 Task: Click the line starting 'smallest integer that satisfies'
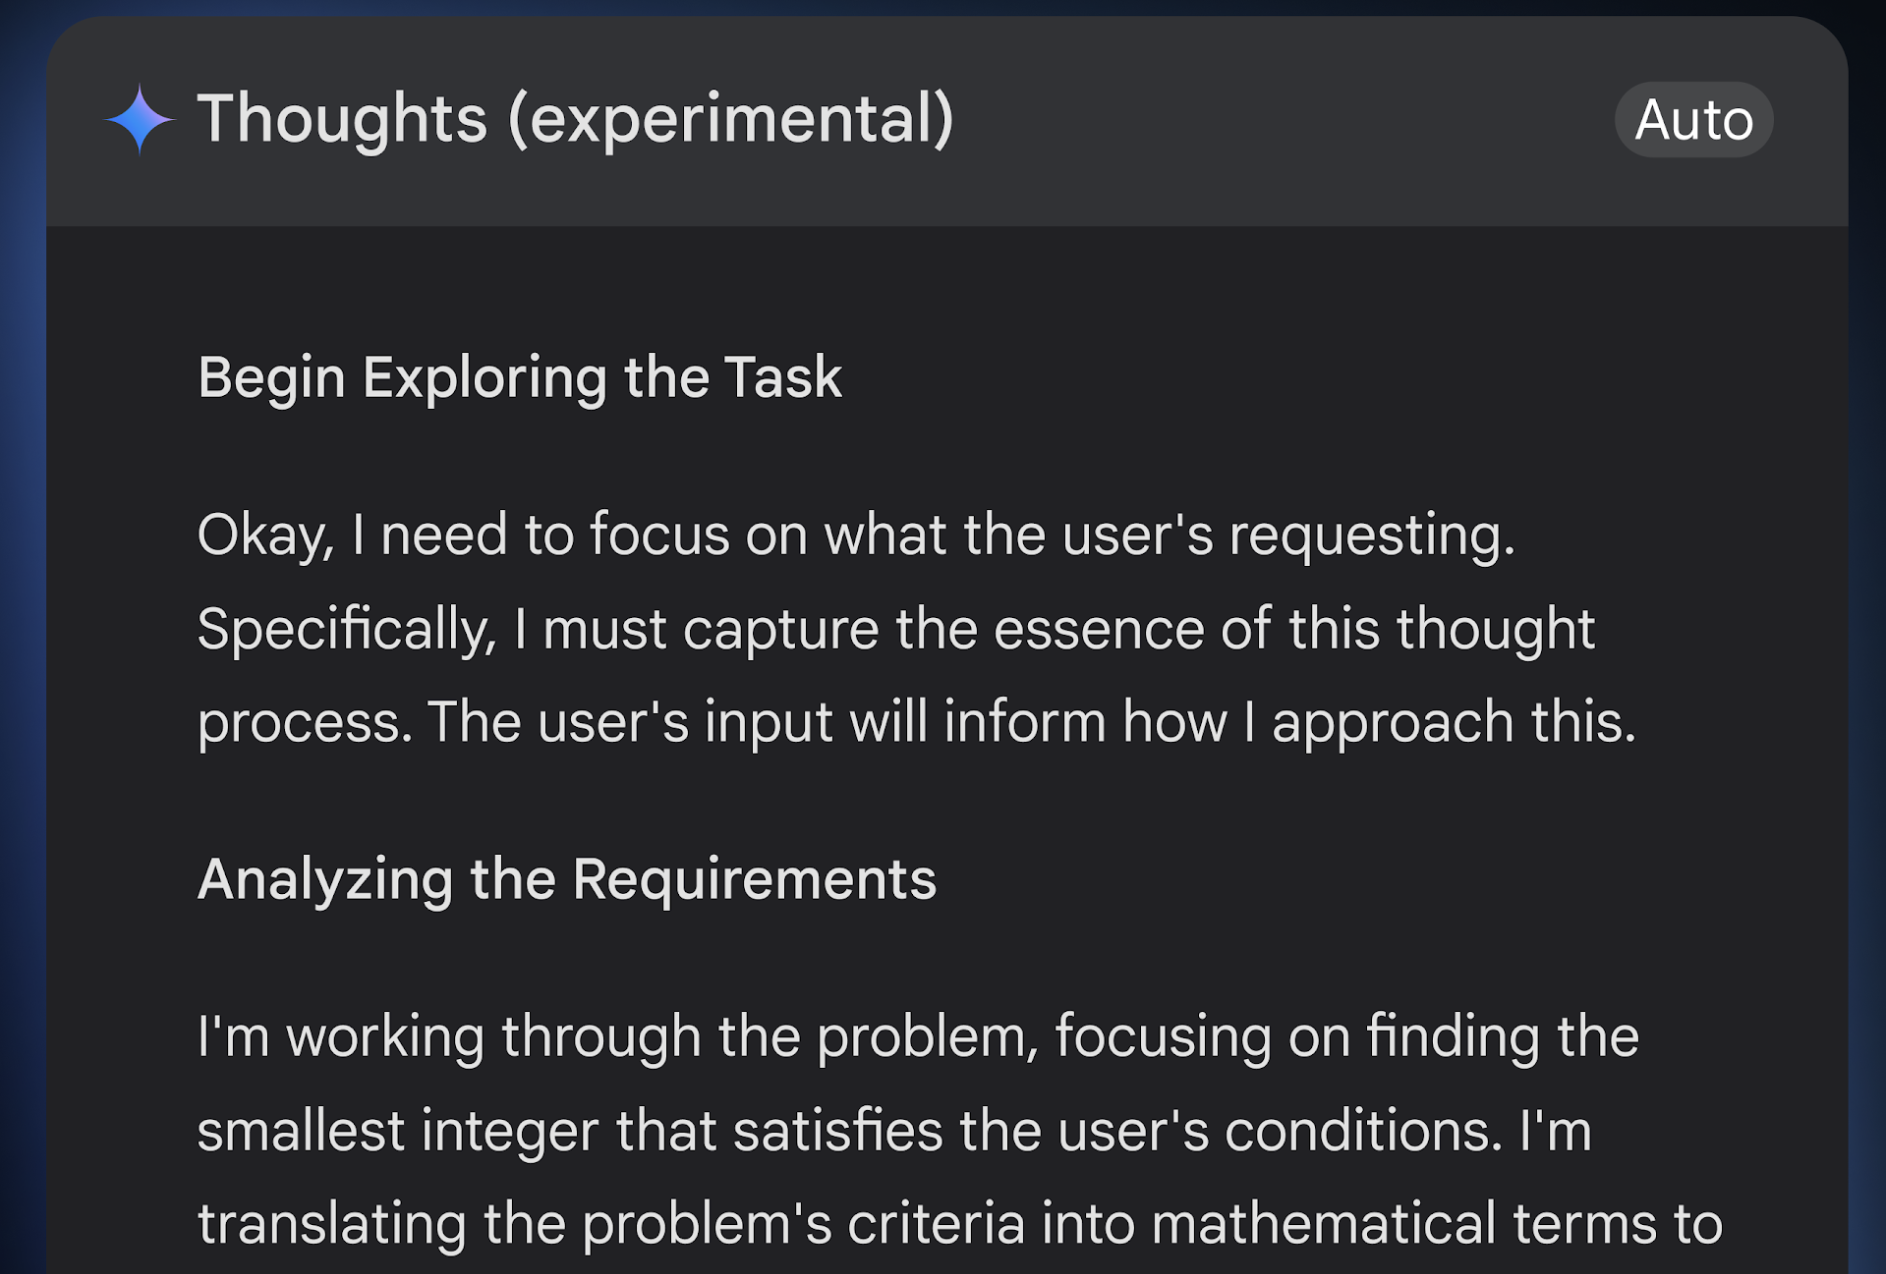[894, 1130]
